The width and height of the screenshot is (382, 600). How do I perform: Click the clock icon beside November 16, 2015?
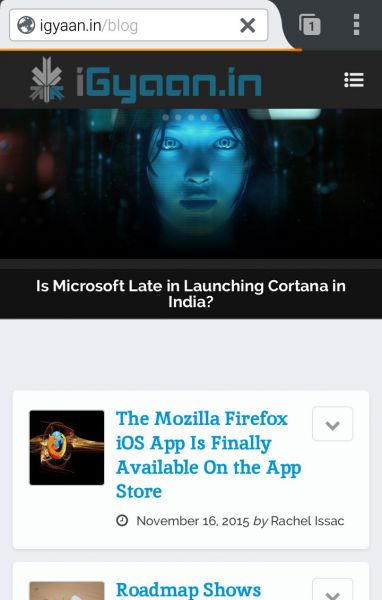pos(122,520)
